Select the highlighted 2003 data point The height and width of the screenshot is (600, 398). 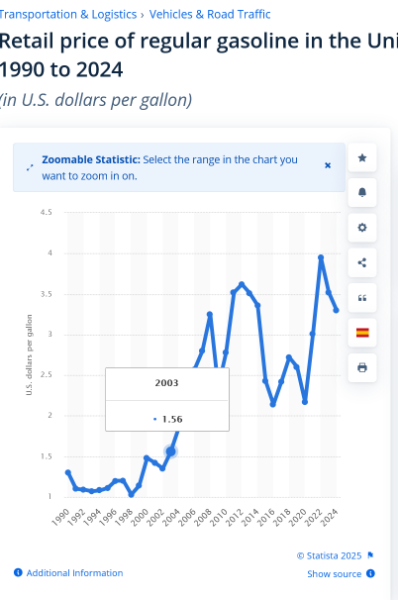171,452
